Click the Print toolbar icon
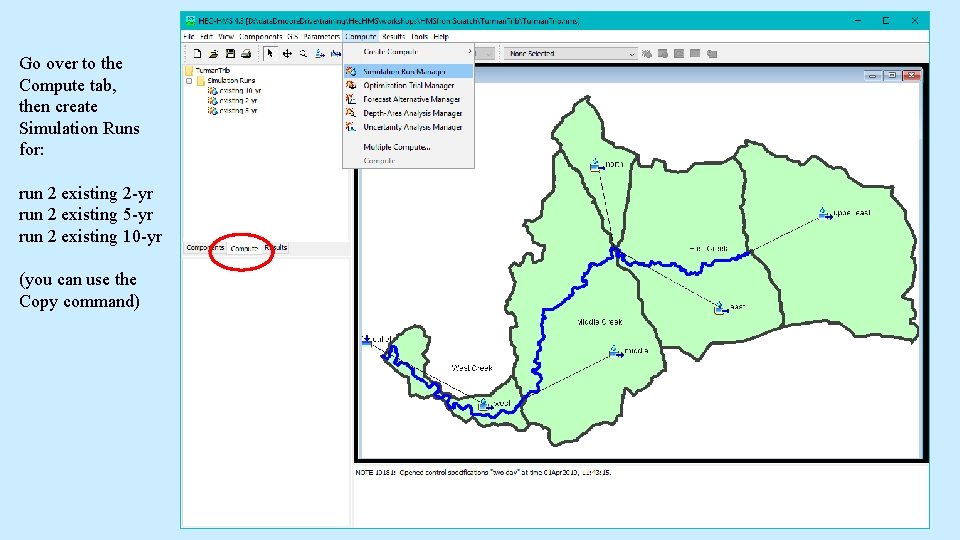The height and width of the screenshot is (540, 960). (x=246, y=54)
